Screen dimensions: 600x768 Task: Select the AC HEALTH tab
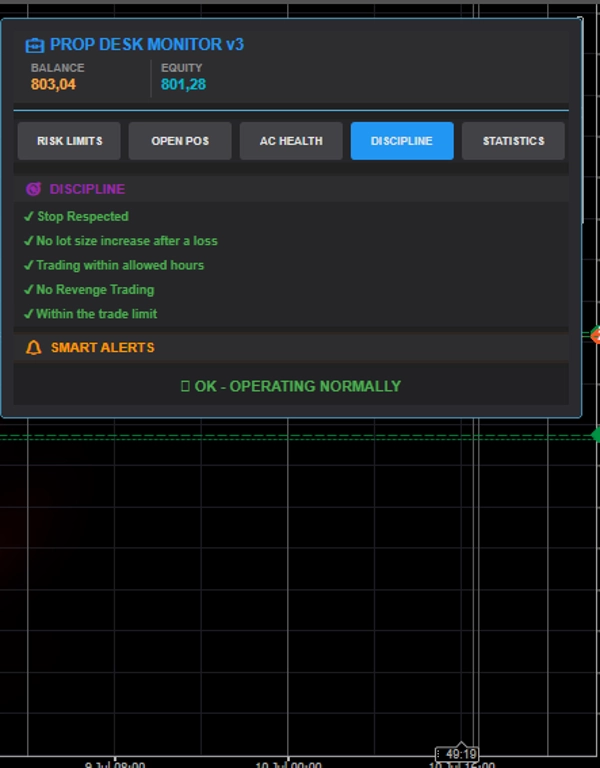pyautogui.click(x=291, y=141)
